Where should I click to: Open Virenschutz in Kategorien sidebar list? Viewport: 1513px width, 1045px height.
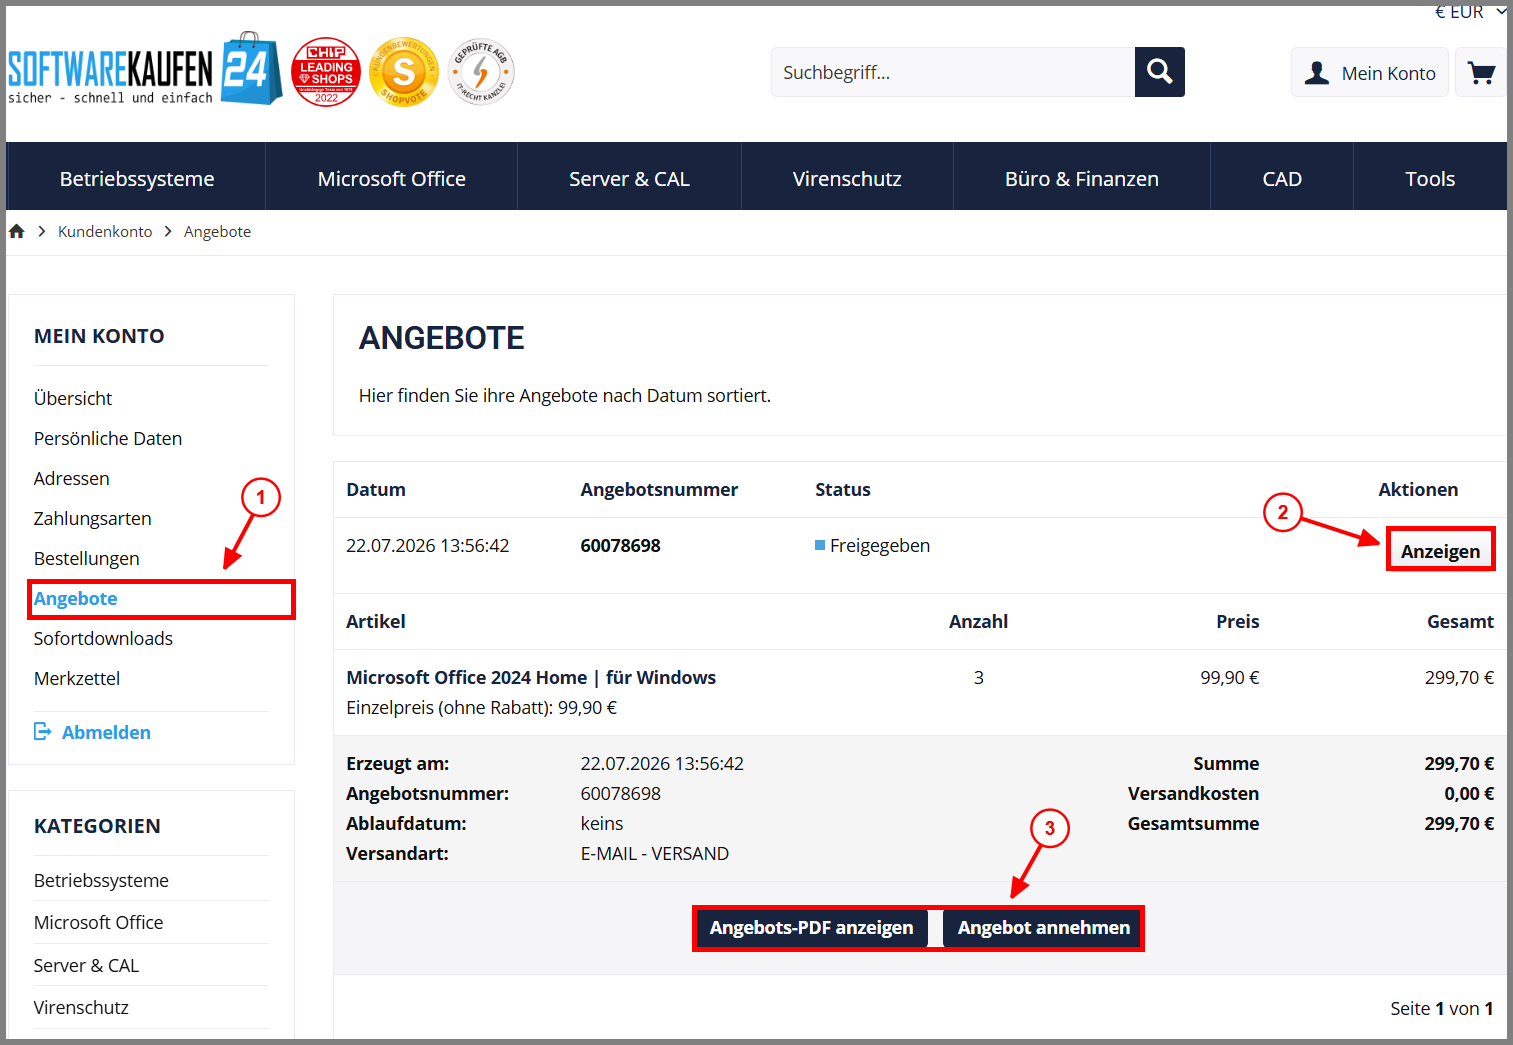click(x=81, y=1007)
